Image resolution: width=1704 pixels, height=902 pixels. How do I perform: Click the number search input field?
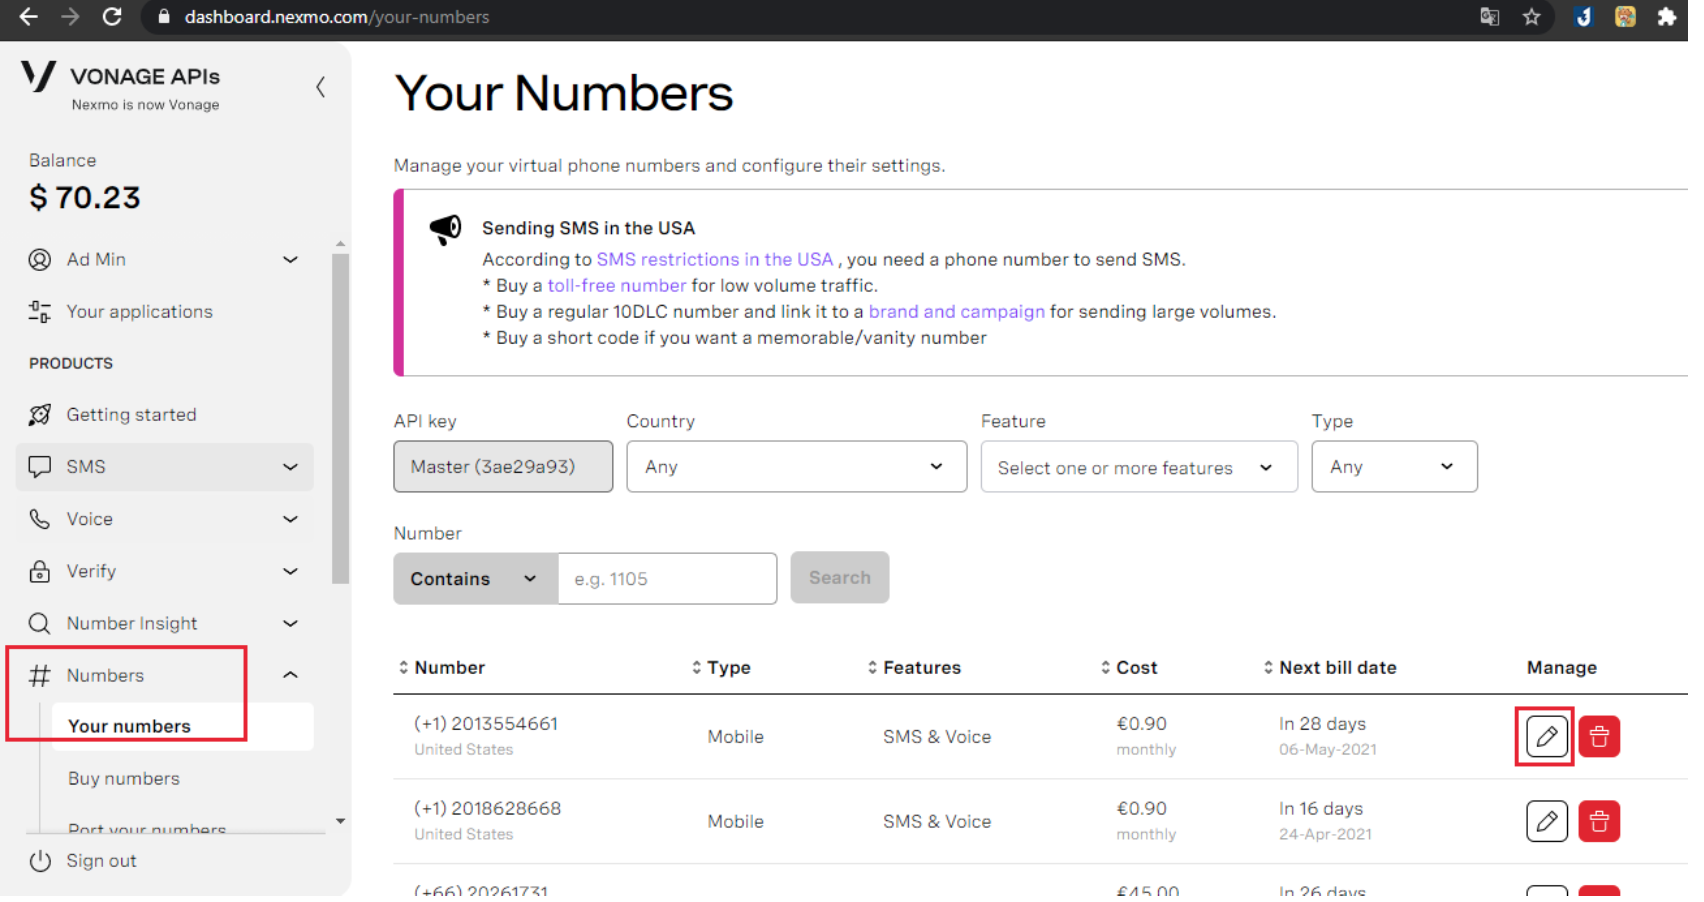(x=667, y=579)
